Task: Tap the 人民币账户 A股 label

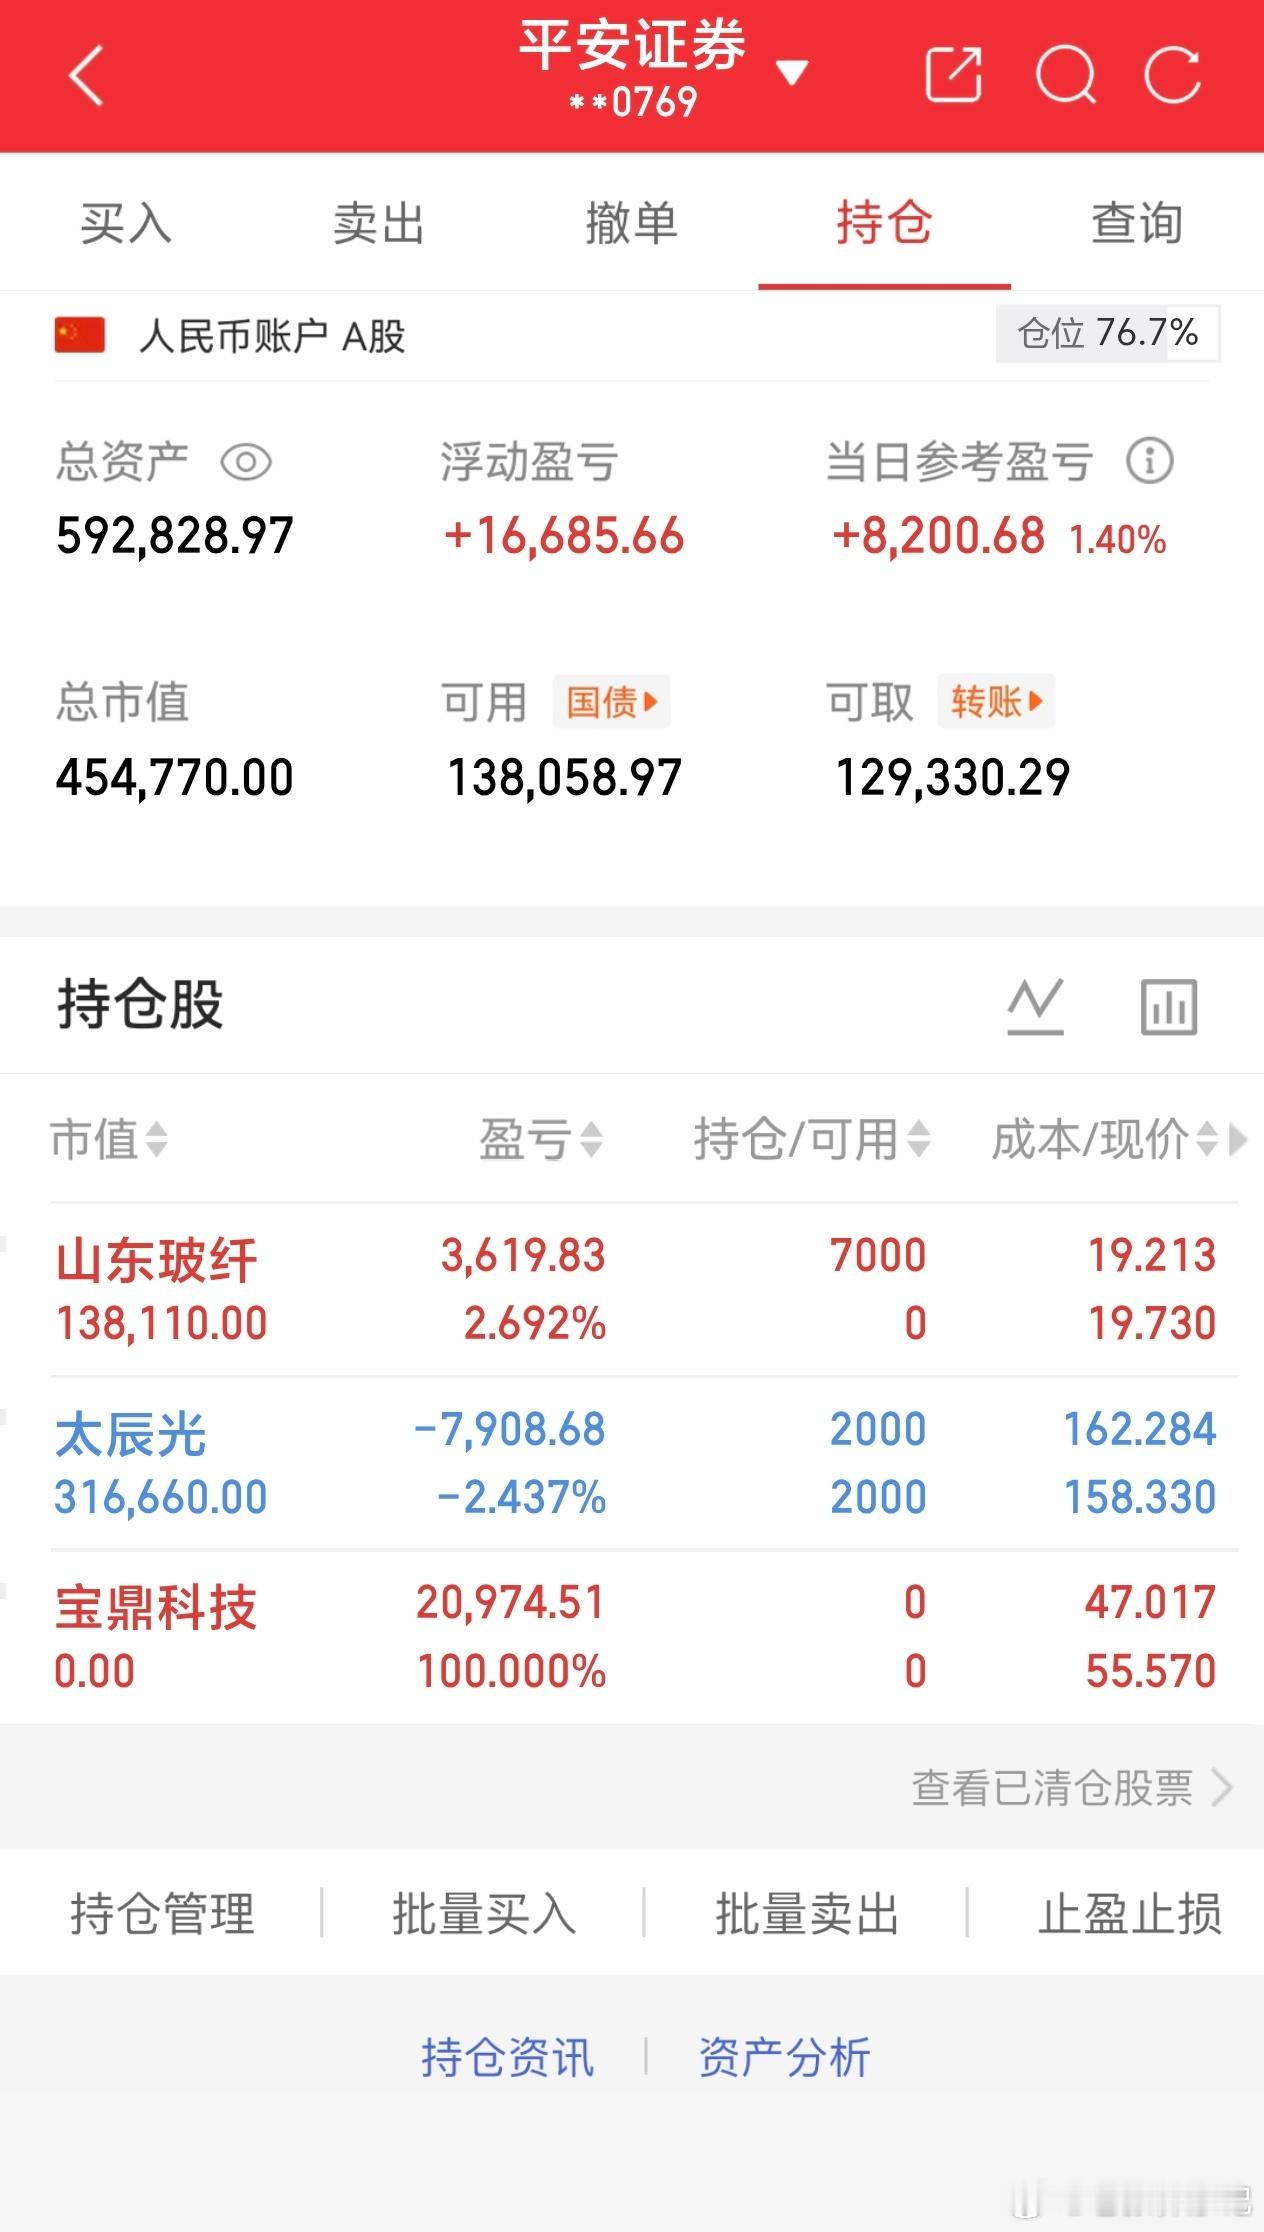Action: point(272,336)
